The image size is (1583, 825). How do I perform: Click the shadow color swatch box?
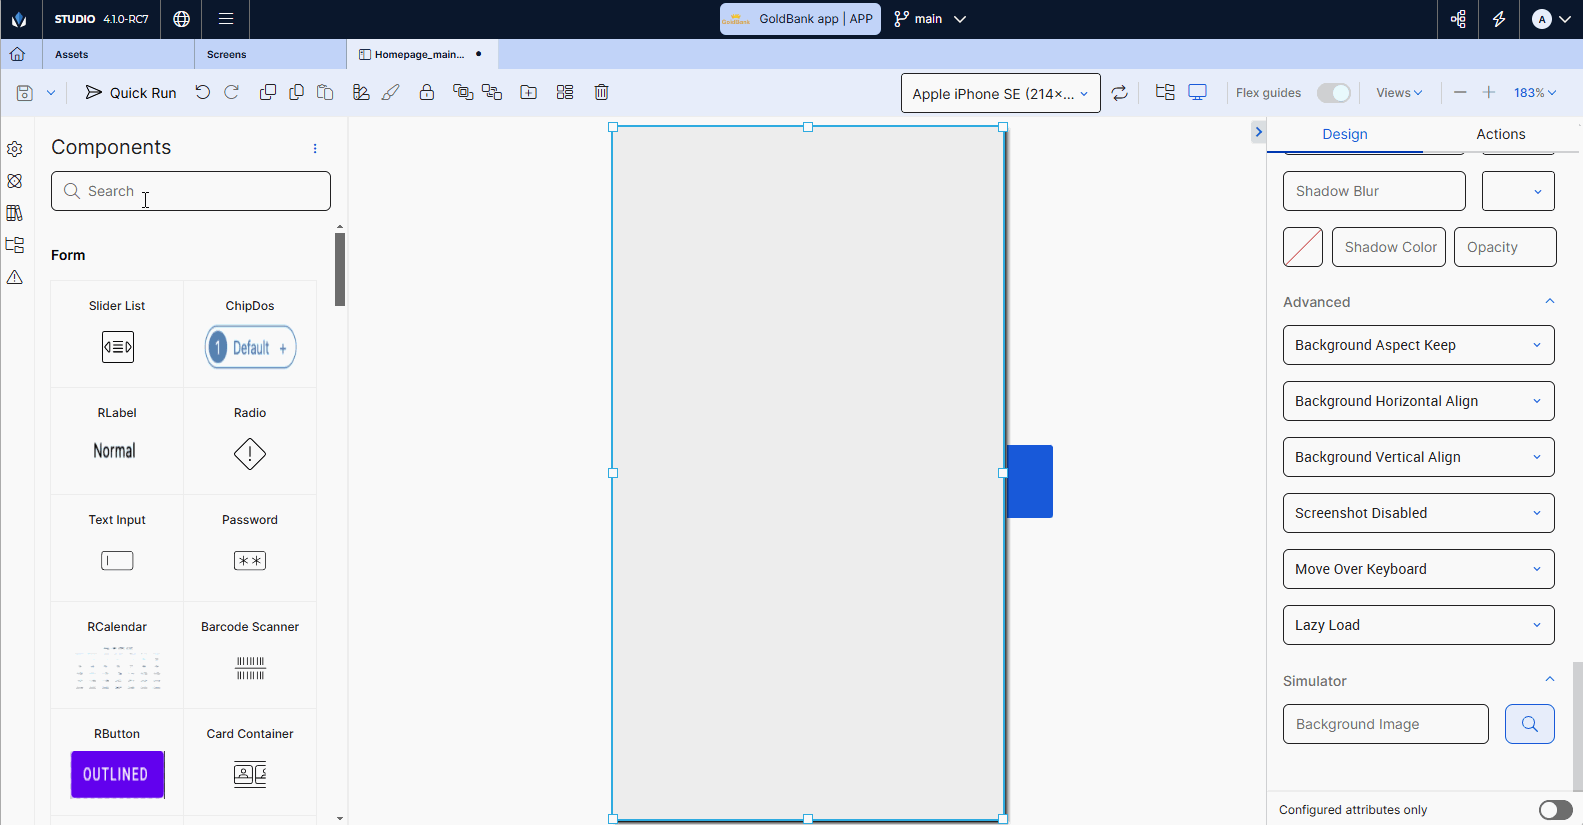point(1303,247)
